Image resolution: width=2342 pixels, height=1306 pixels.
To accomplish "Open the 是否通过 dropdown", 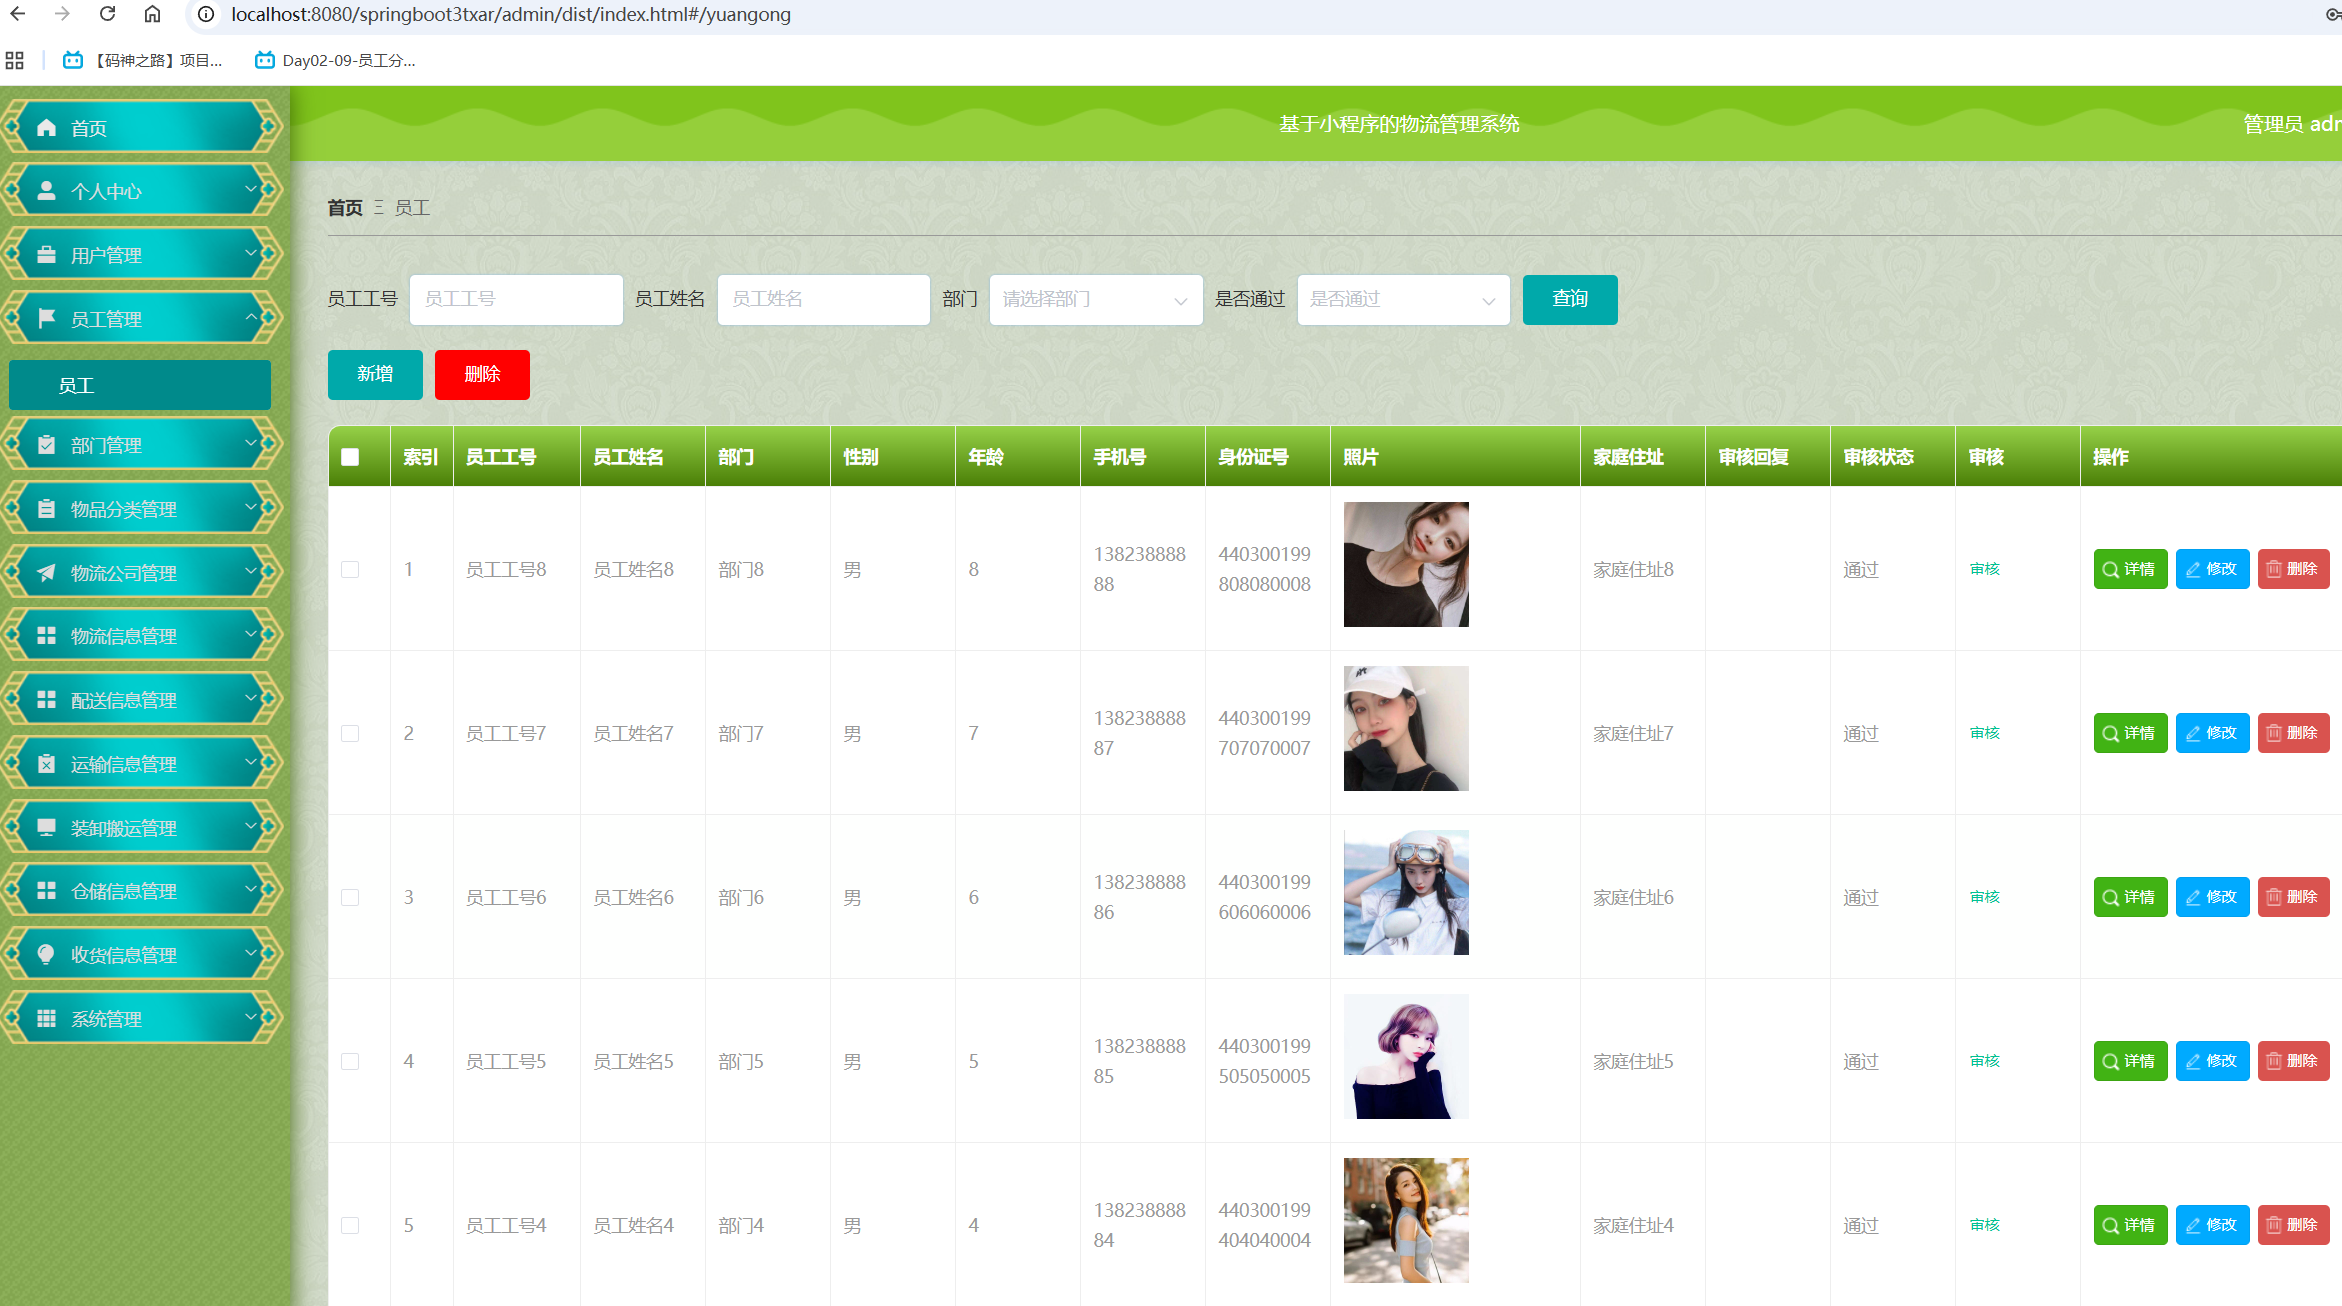I will pyautogui.click(x=1402, y=299).
